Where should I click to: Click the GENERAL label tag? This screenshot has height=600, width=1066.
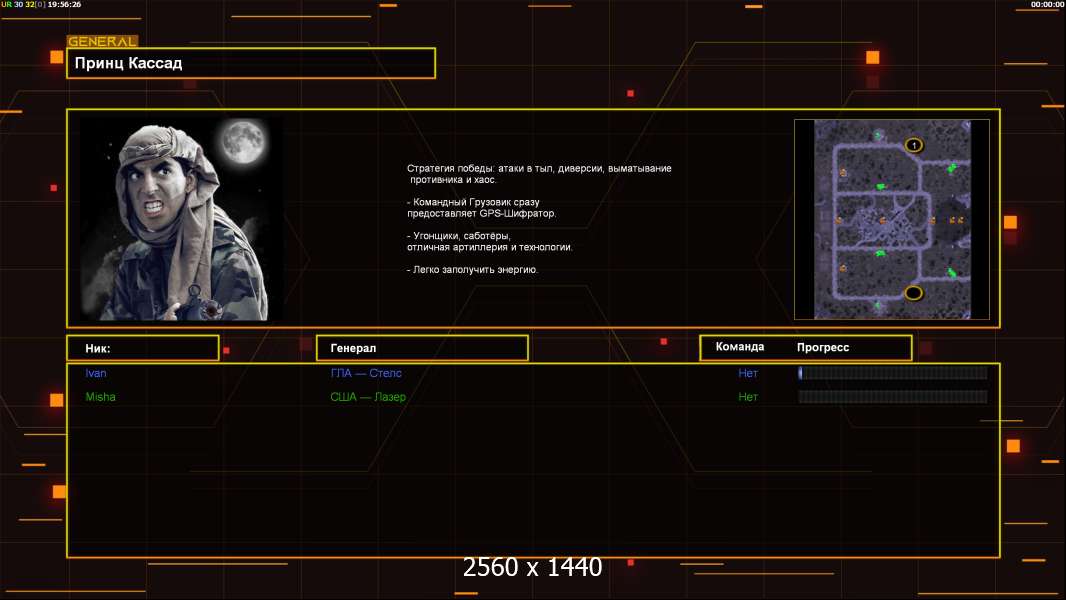(x=102, y=42)
